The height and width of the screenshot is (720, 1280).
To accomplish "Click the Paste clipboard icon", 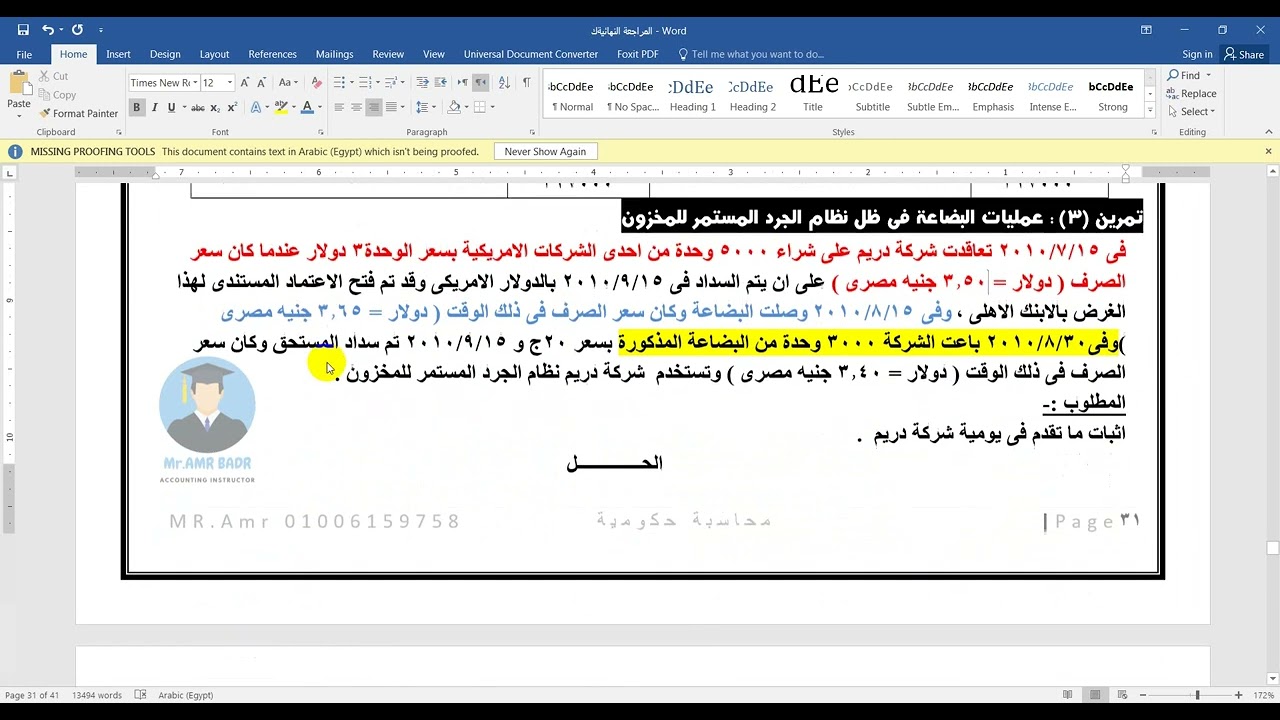I will pos(19,84).
